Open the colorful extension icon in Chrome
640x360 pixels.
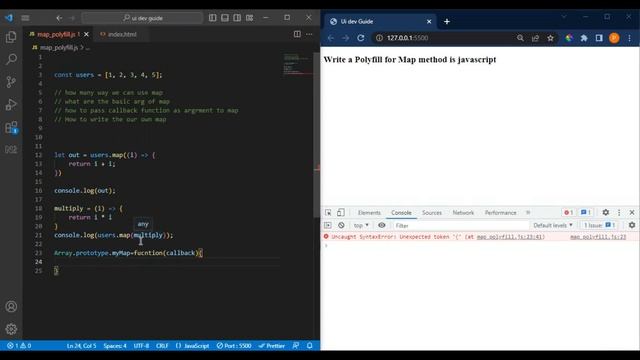[569, 38]
